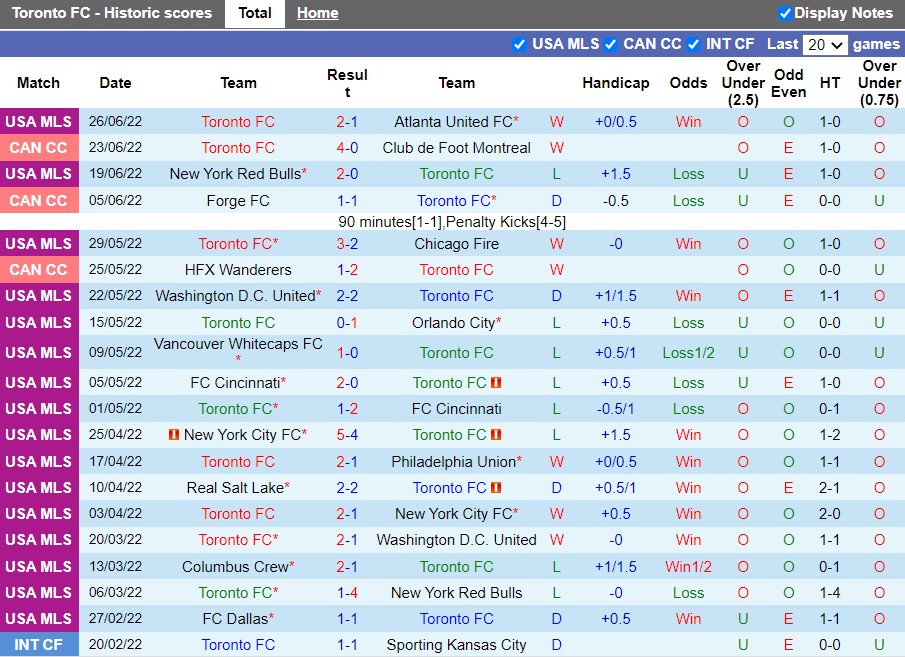
Task: Select the Odds column header
Action: point(688,83)
